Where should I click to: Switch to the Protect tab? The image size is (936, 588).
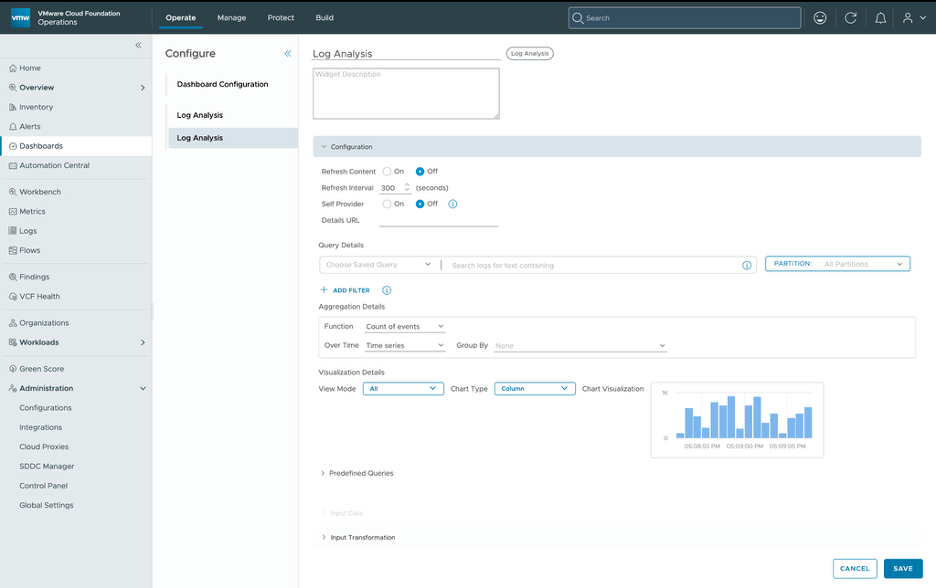[281, 18]
